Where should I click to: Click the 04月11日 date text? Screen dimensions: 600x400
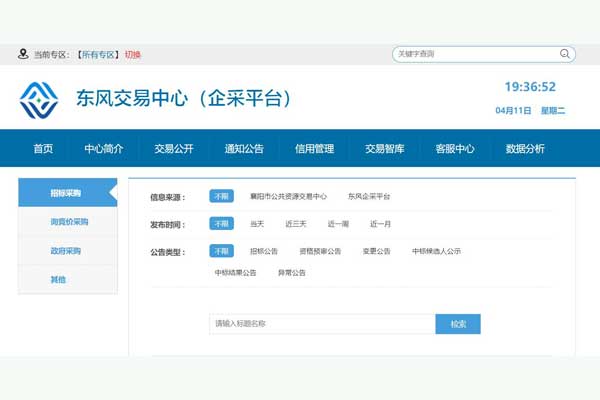[513, 111]
